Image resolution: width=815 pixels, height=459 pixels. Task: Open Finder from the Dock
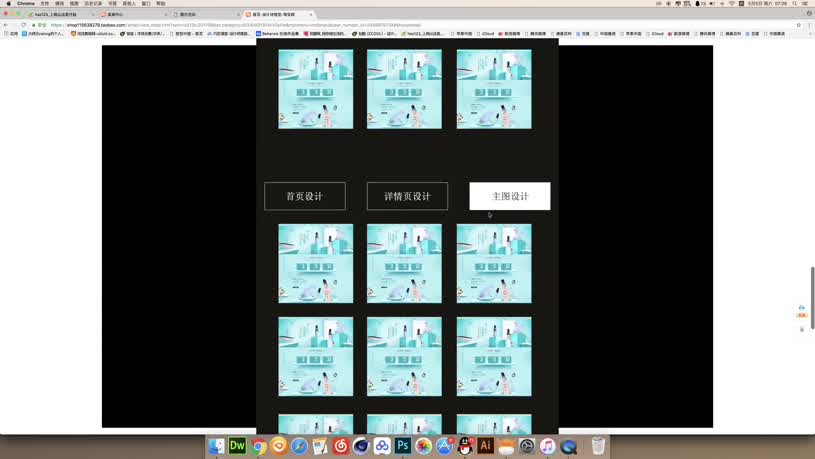click(216, 446)
